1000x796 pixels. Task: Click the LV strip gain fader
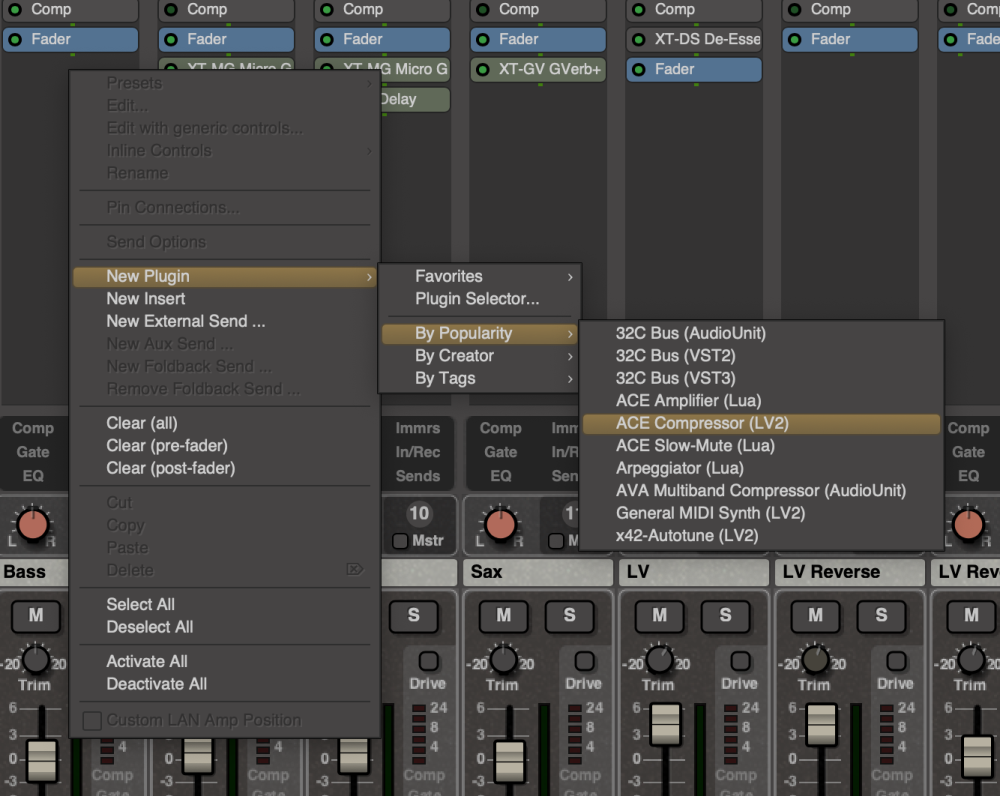[x=666, y=724]
